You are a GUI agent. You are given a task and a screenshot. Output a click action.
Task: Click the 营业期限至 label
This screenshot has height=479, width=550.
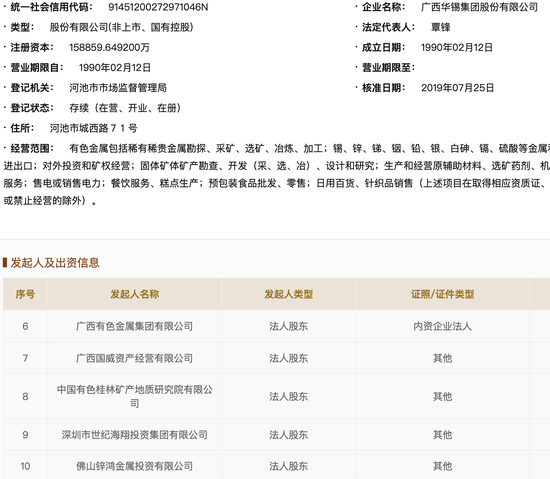tap(388, 68)
